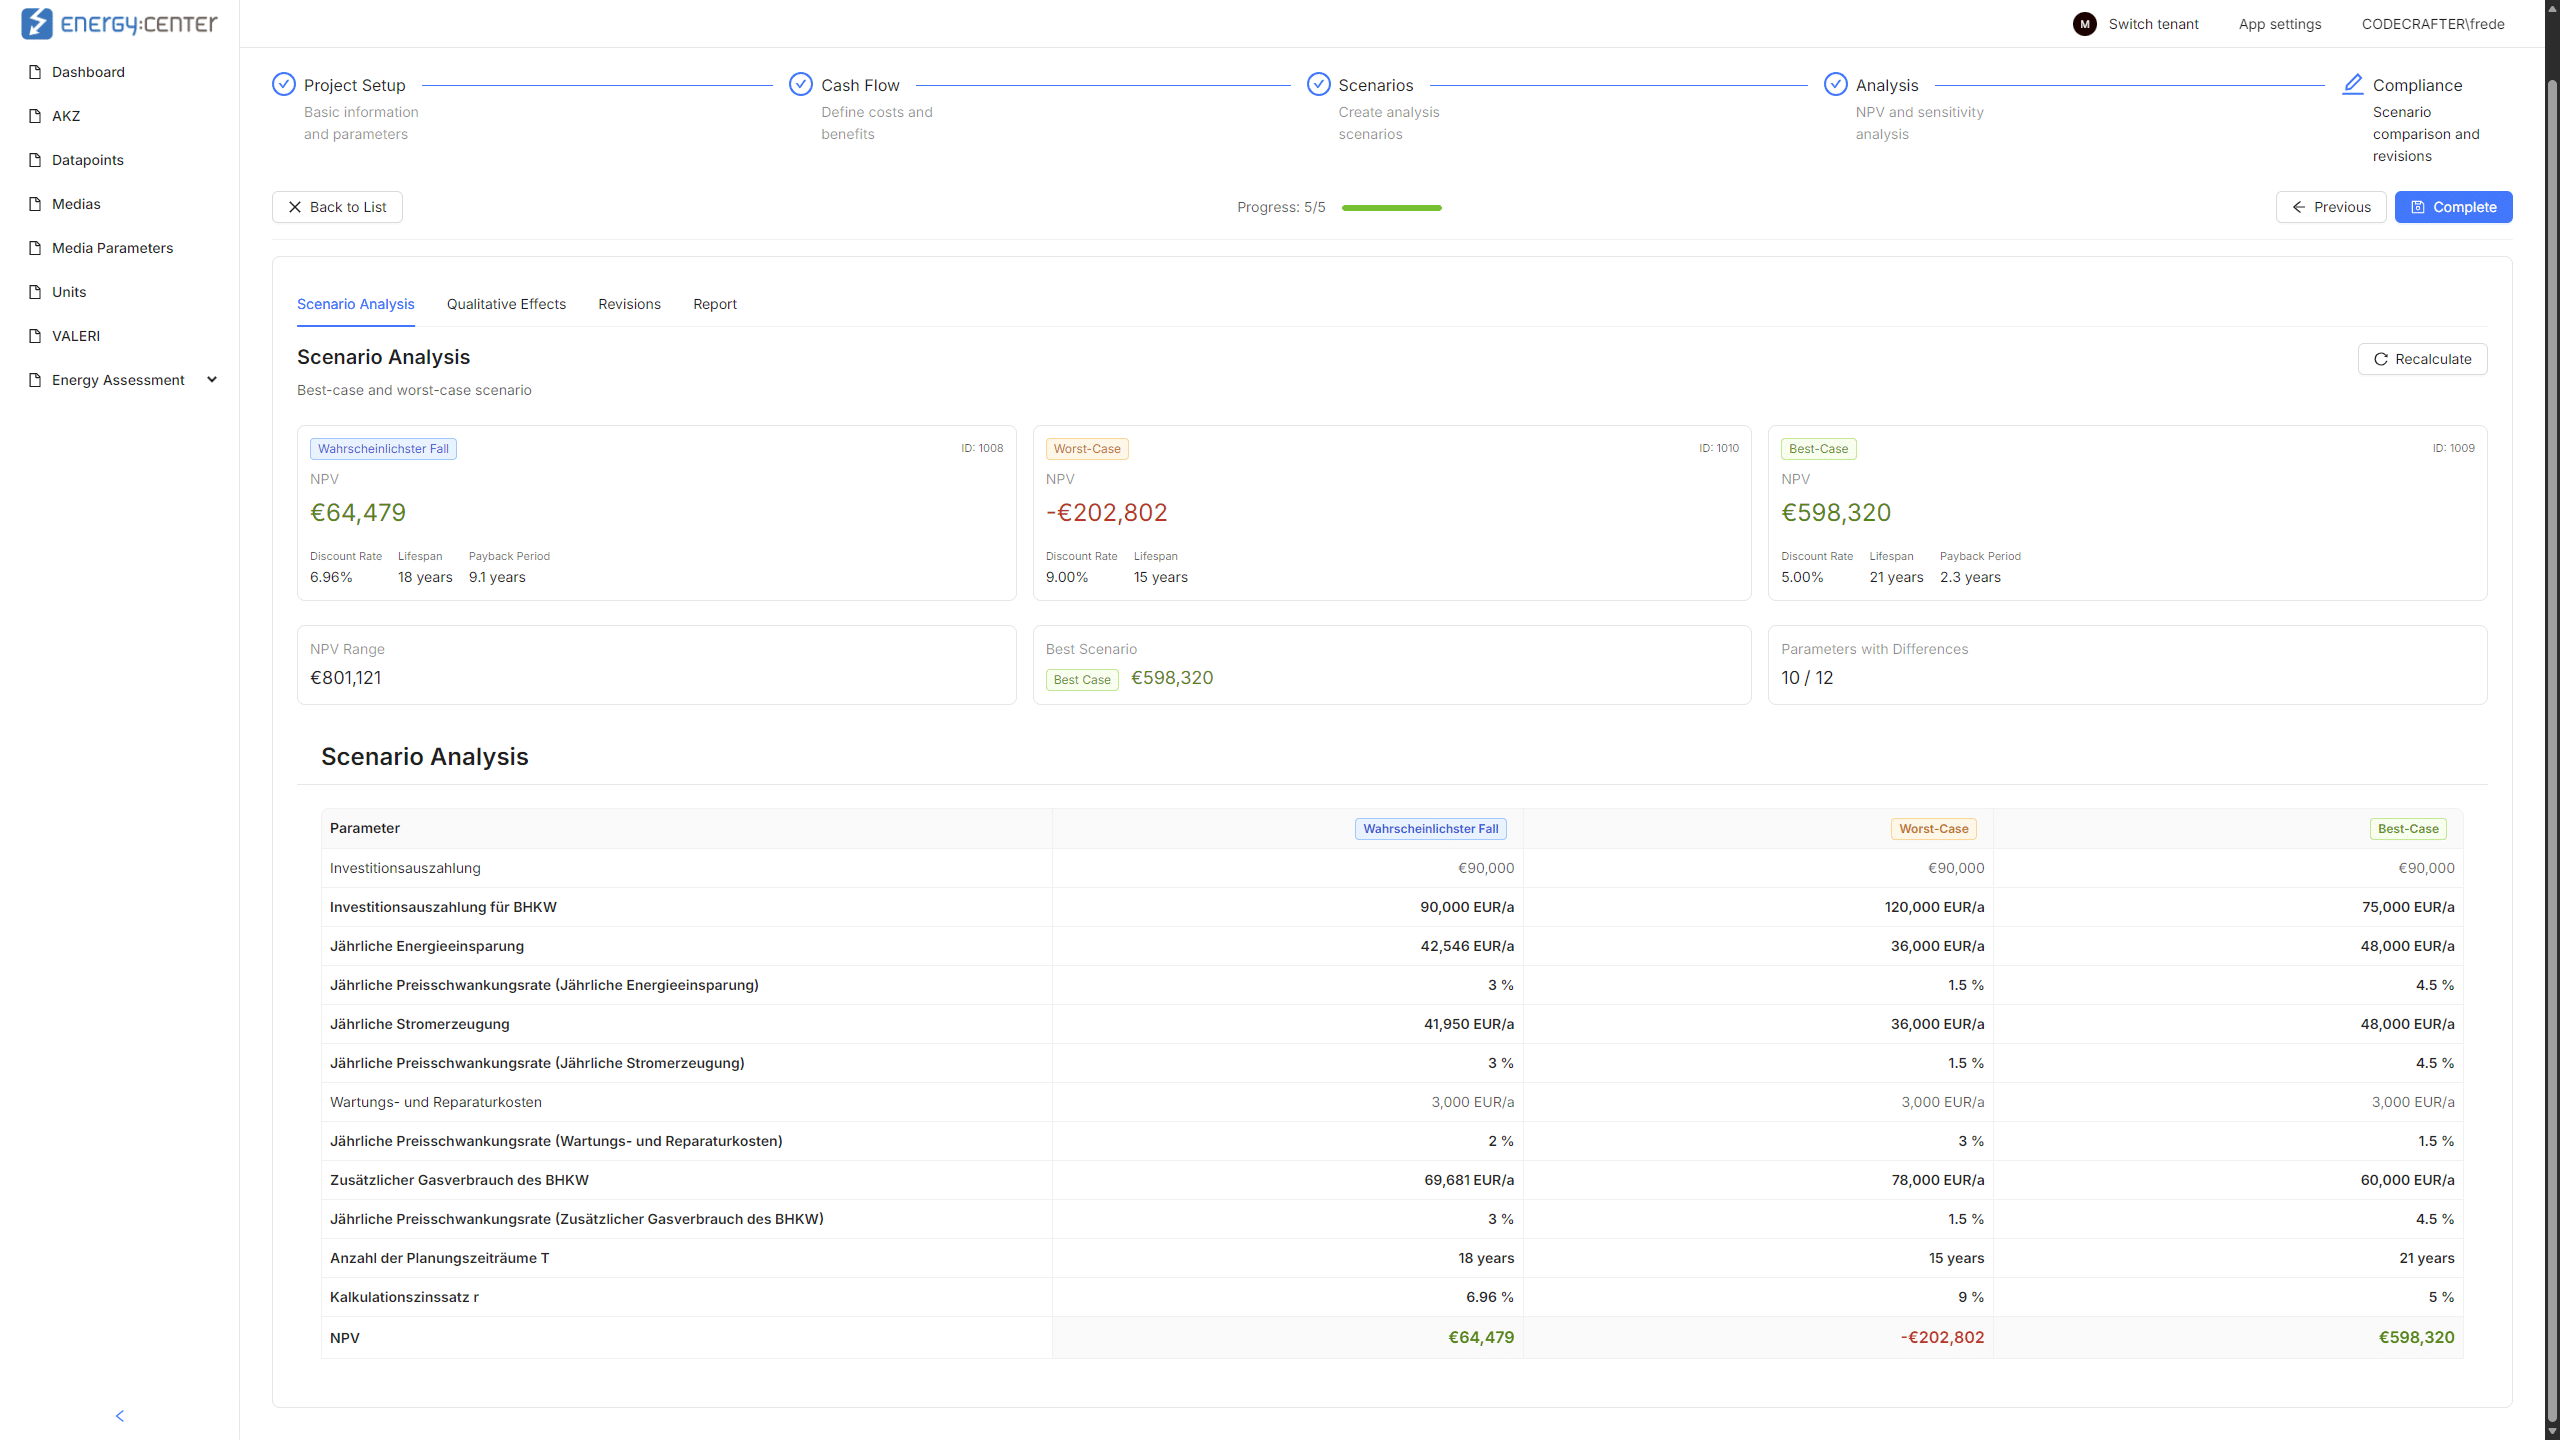The height and width of the screenshot is (1440, 2560).
Task: Click the tenant avatar M icon
Action: coord(2085,24)
